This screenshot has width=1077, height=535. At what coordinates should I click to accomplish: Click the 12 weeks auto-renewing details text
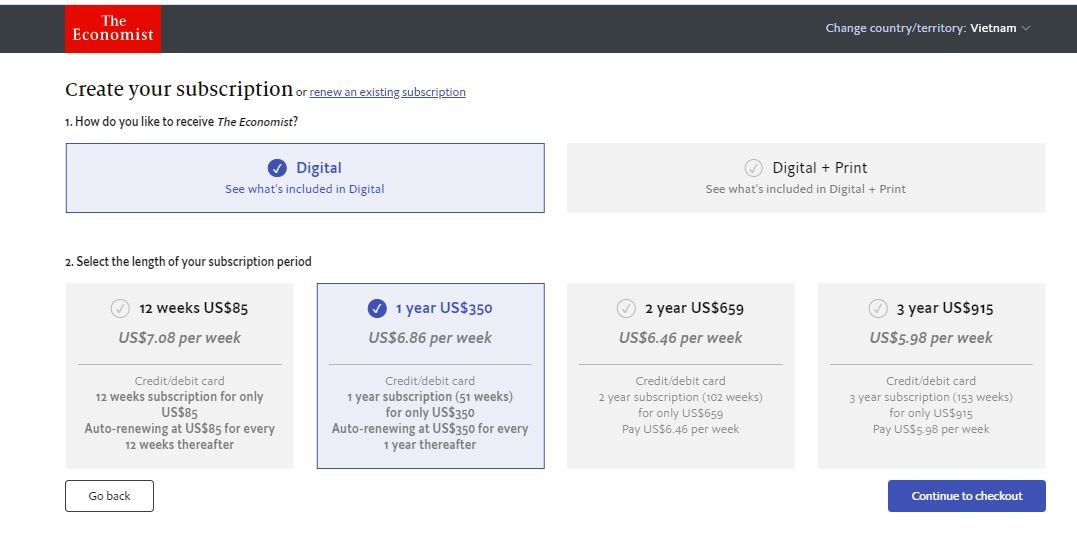click(x=180, y=436)
